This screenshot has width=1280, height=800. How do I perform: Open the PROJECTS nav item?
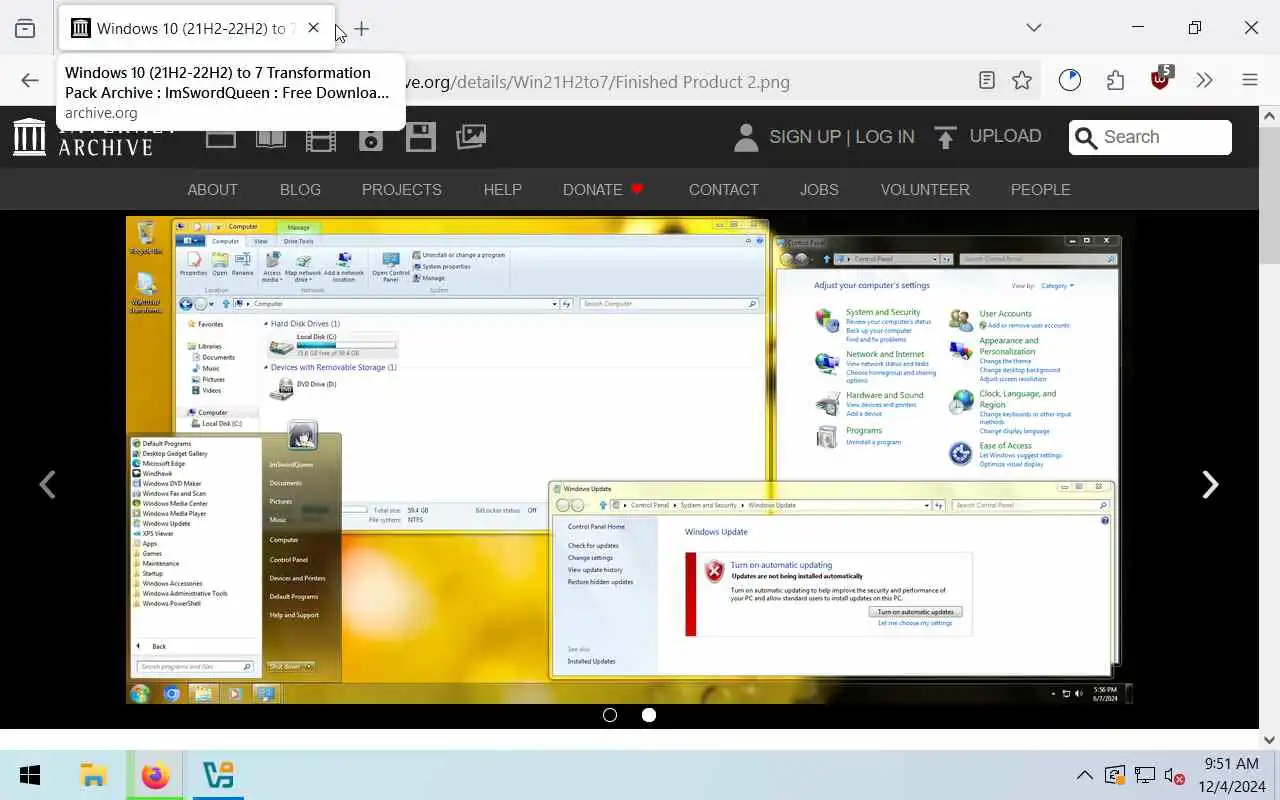point(401,189)
